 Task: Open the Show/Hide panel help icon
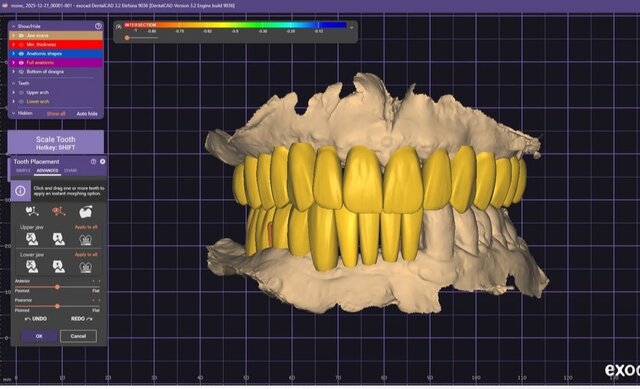coord(98,26)
